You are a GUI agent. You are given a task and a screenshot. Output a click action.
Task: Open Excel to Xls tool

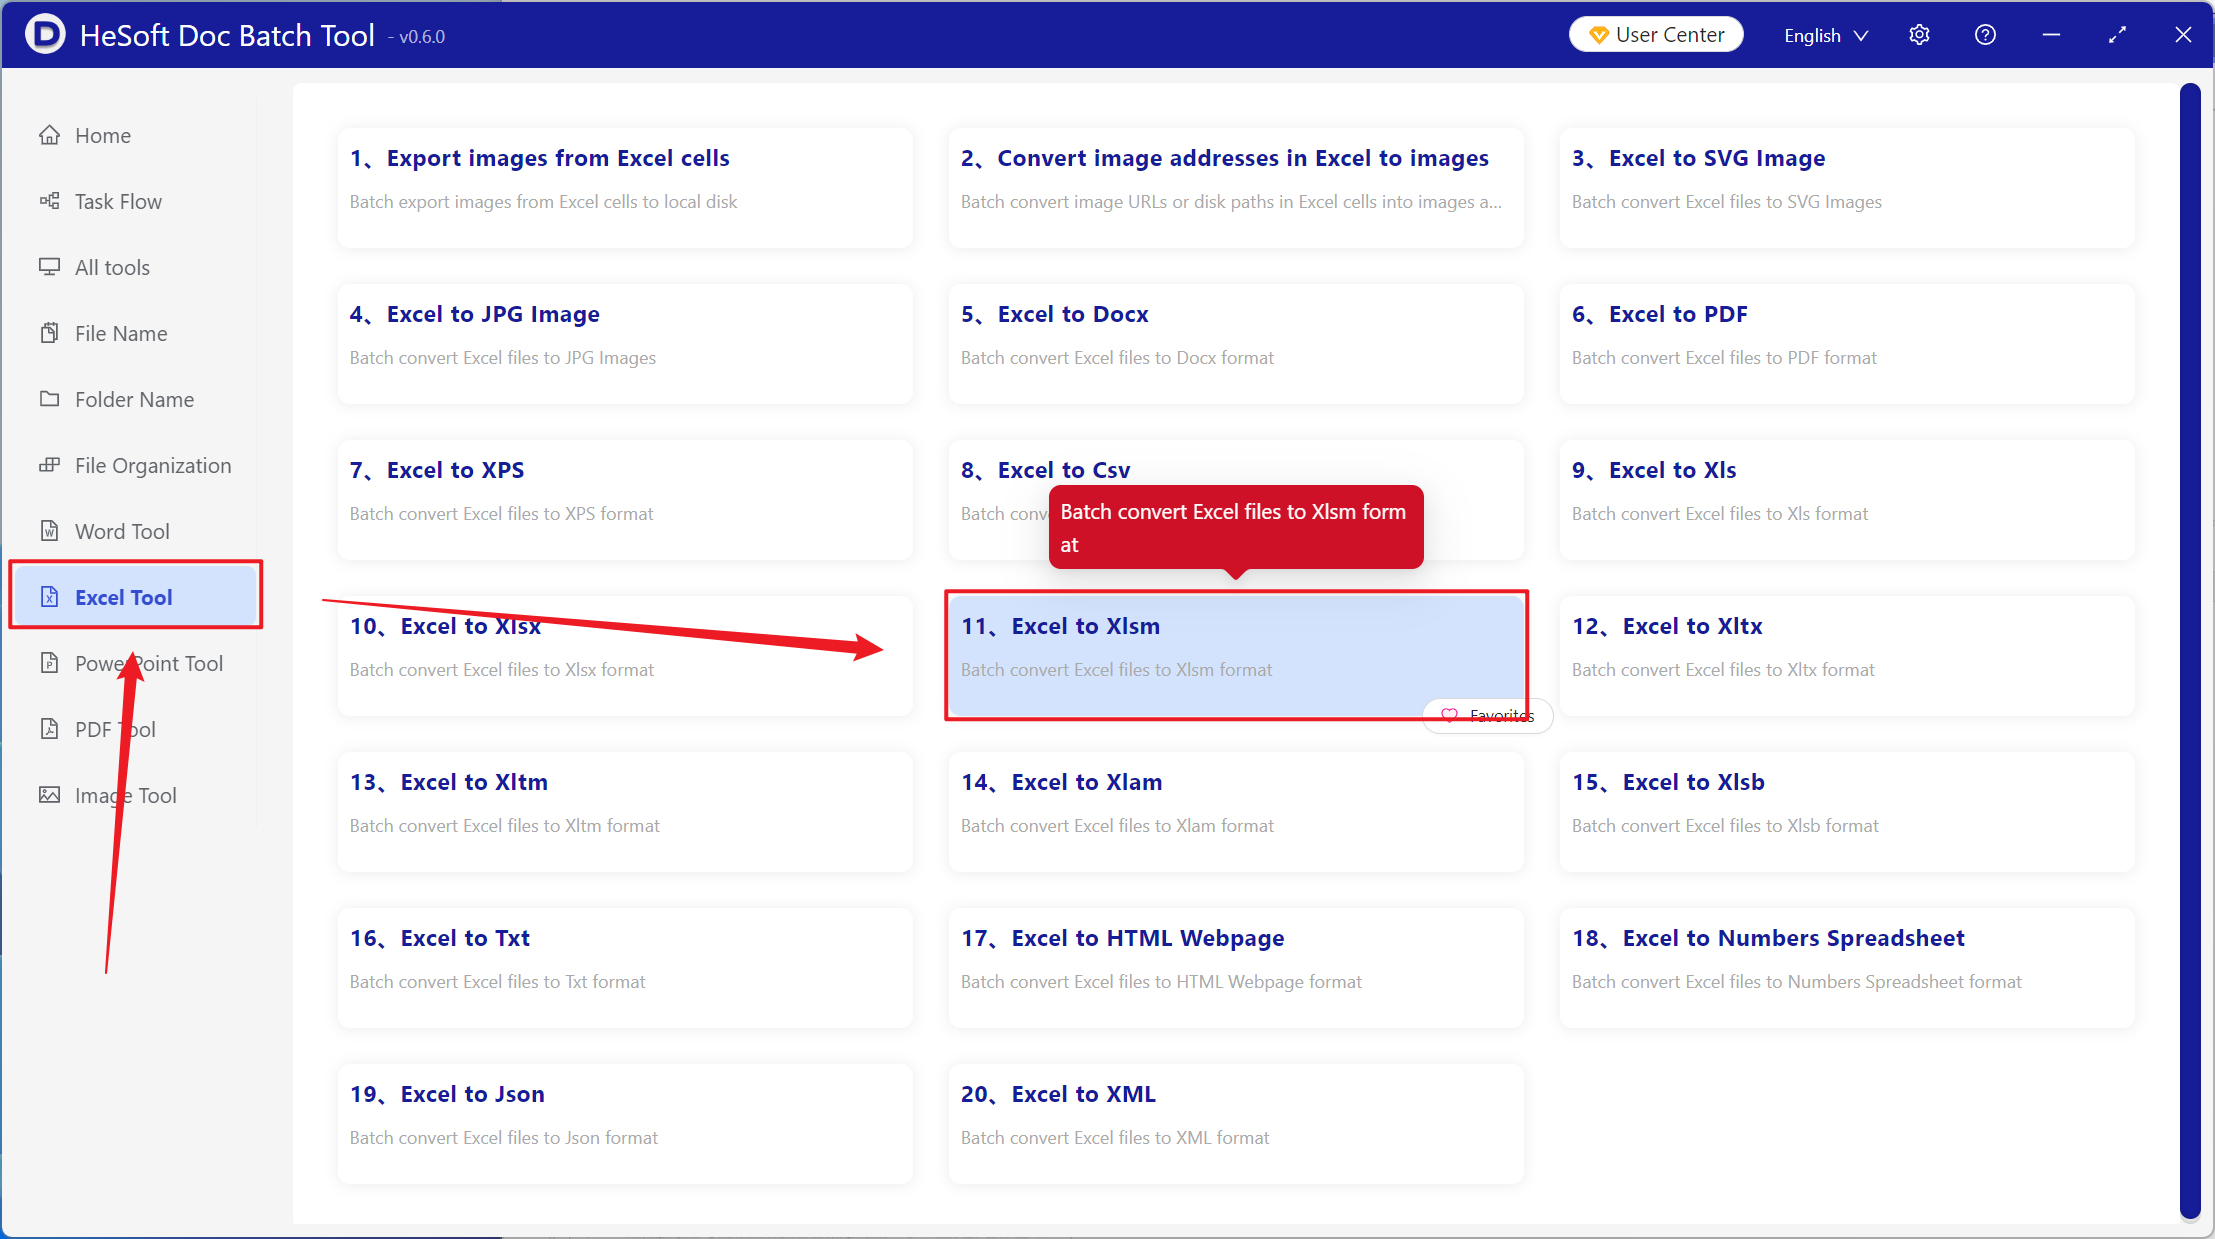pyautogui.click(x=1847, y=500)
